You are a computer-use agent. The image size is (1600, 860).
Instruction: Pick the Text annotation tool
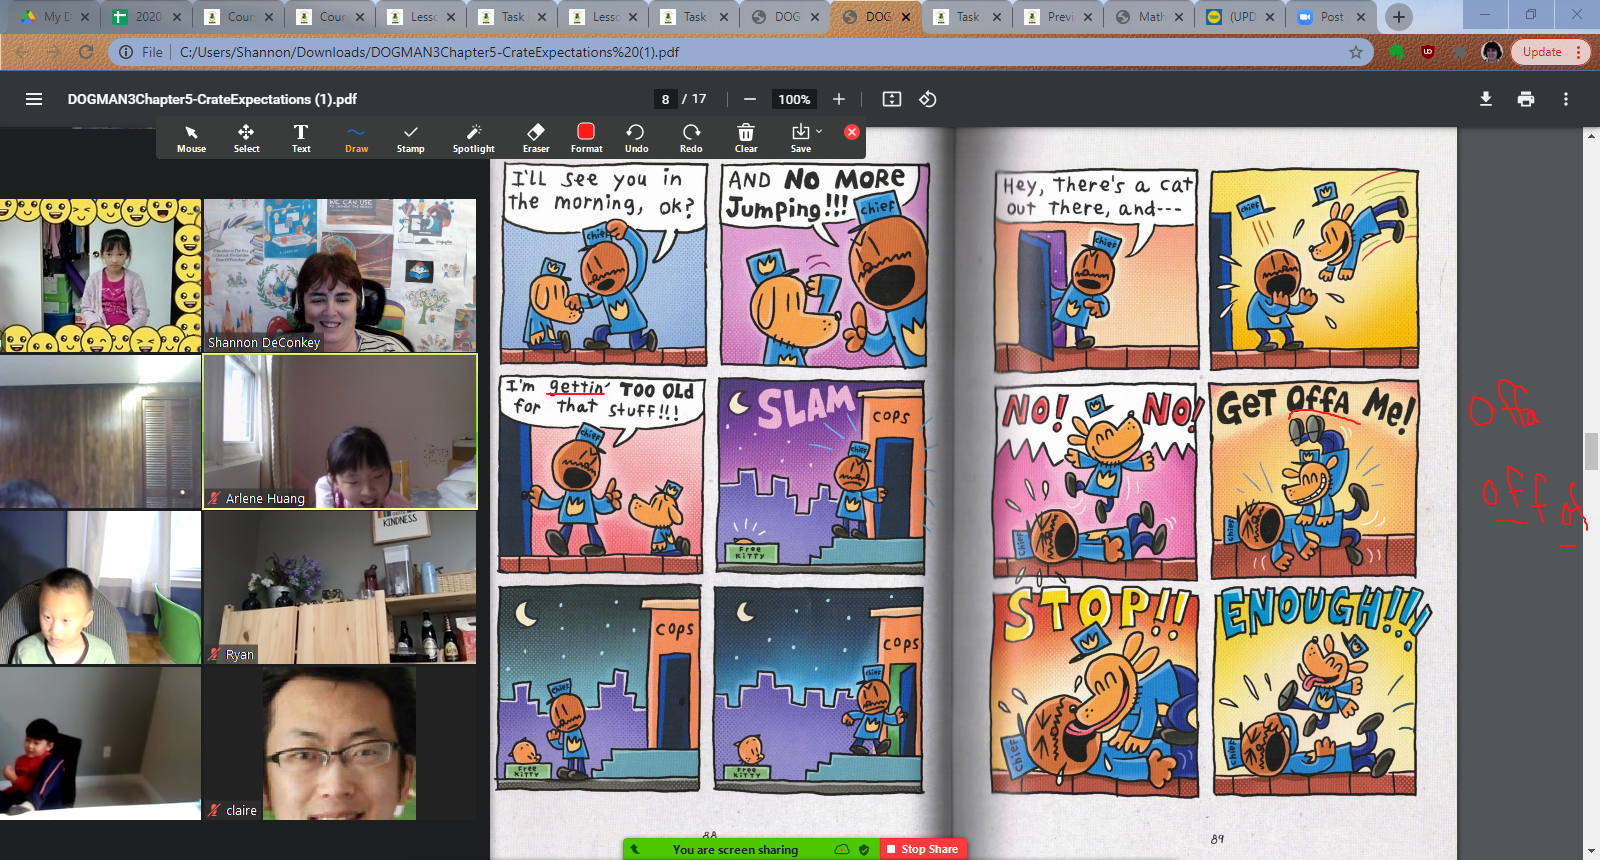(301, 138)
